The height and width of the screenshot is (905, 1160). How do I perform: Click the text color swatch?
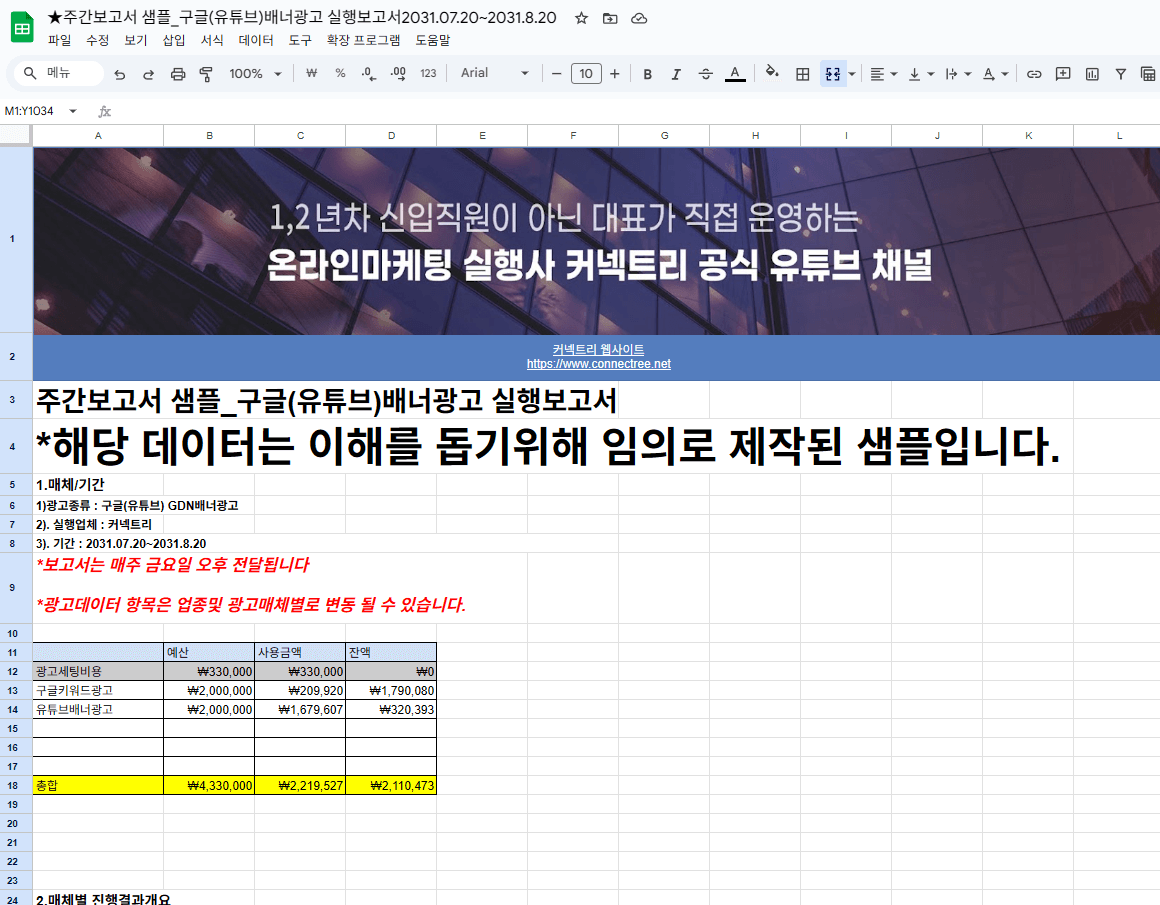(734, 73)
